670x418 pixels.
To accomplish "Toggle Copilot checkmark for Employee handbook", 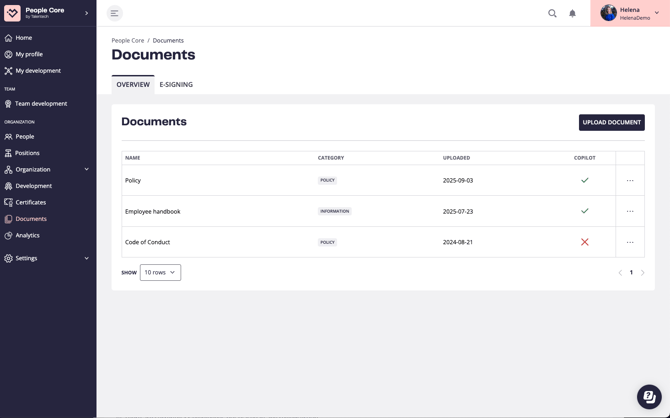I will tap(585, 211).
